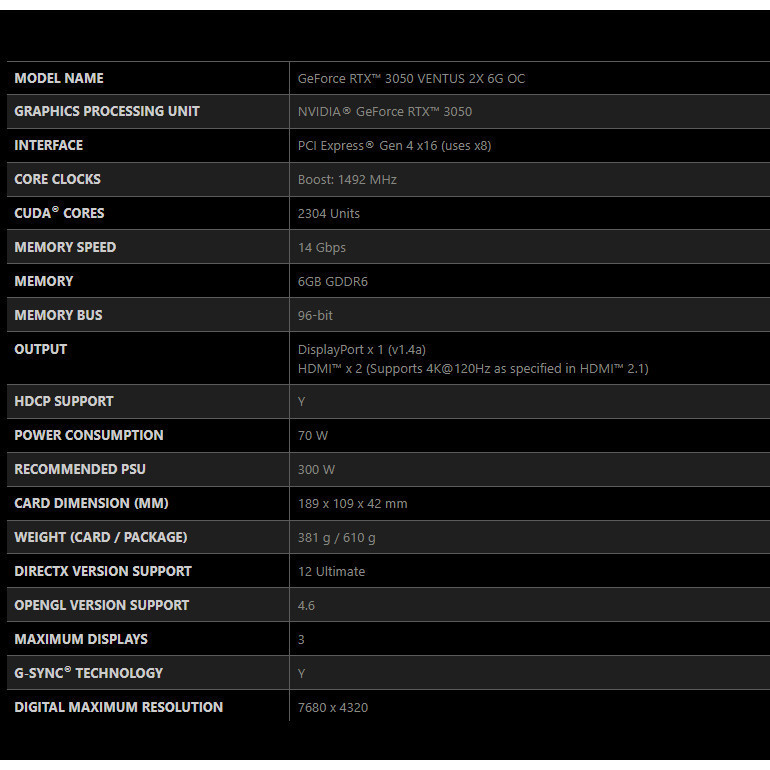Select the GeForce RTX 3050 VENTUS 2X 6G OC text
This screenshot has width=770, height=770.
tap(411, 78)
